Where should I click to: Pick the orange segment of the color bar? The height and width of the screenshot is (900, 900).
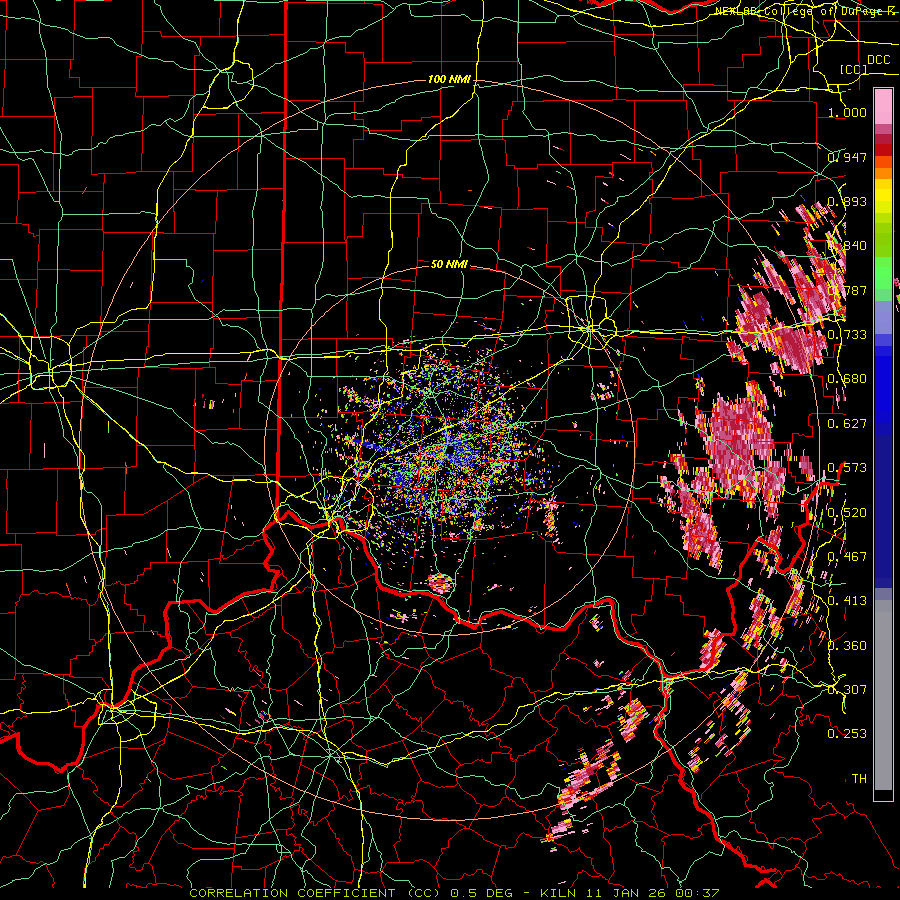(x=883, y=172)
